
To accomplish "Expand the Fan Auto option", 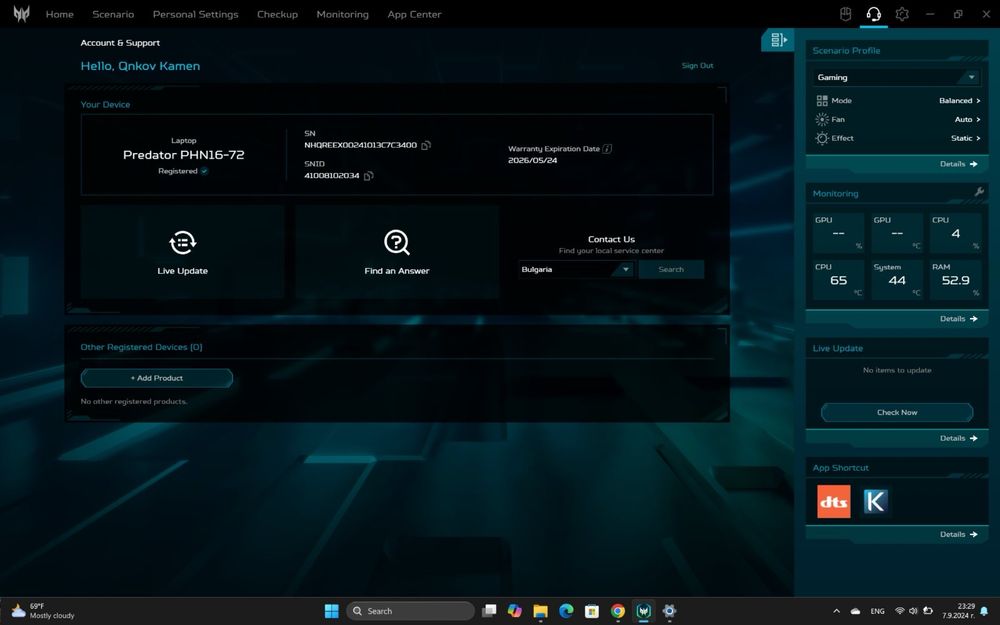I will pyautogui.click(x=967, y=119).
